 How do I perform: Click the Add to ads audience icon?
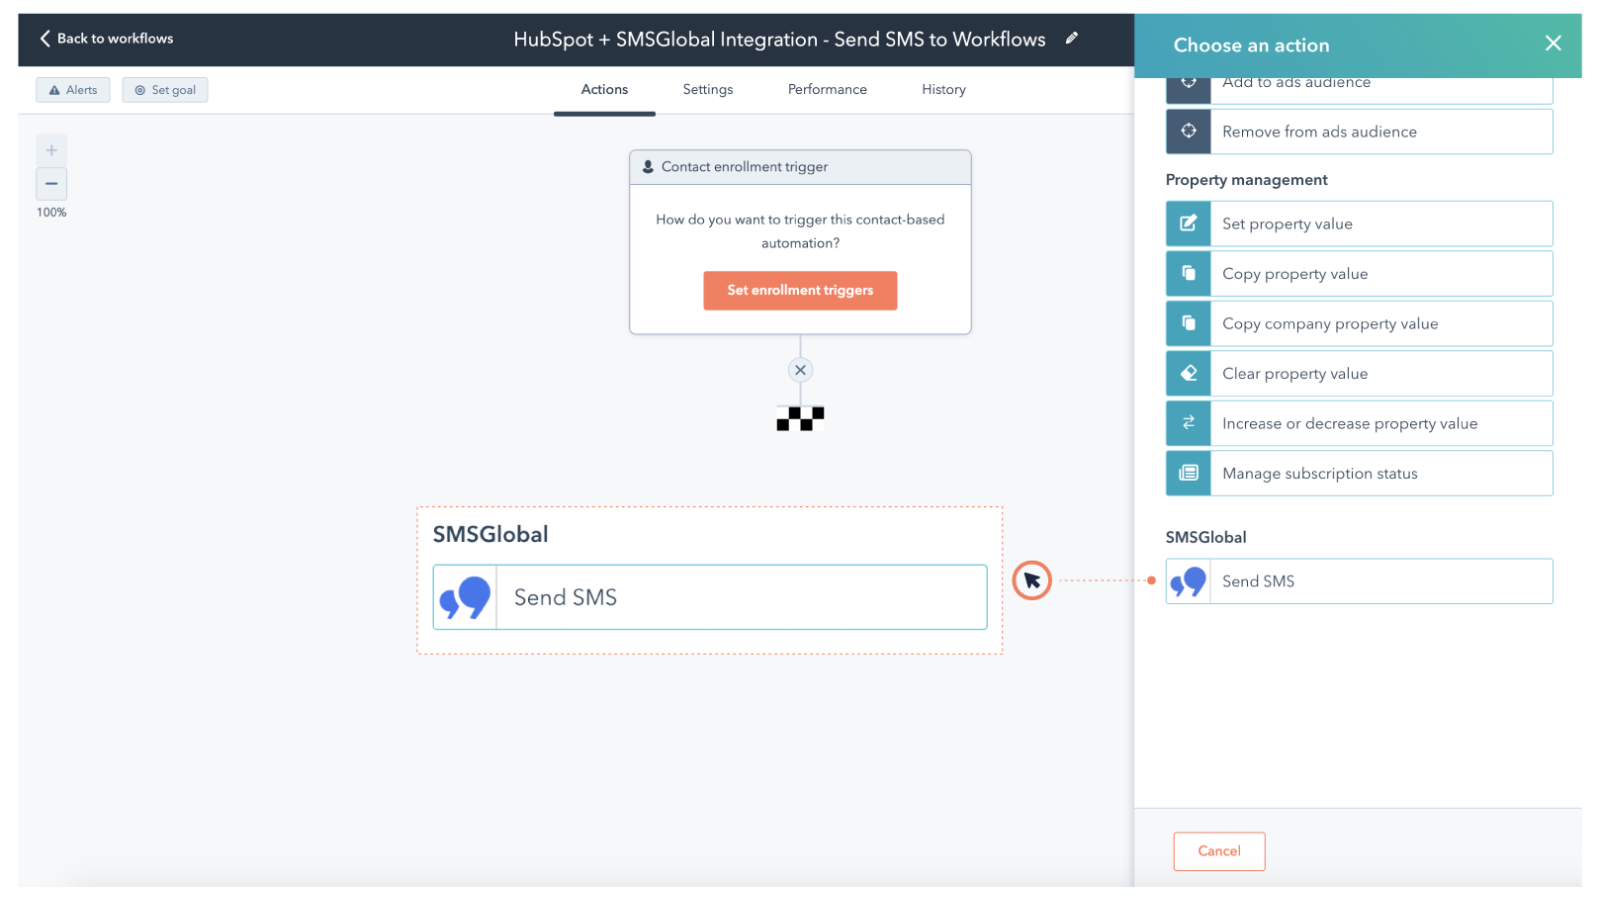[1188, 84]
